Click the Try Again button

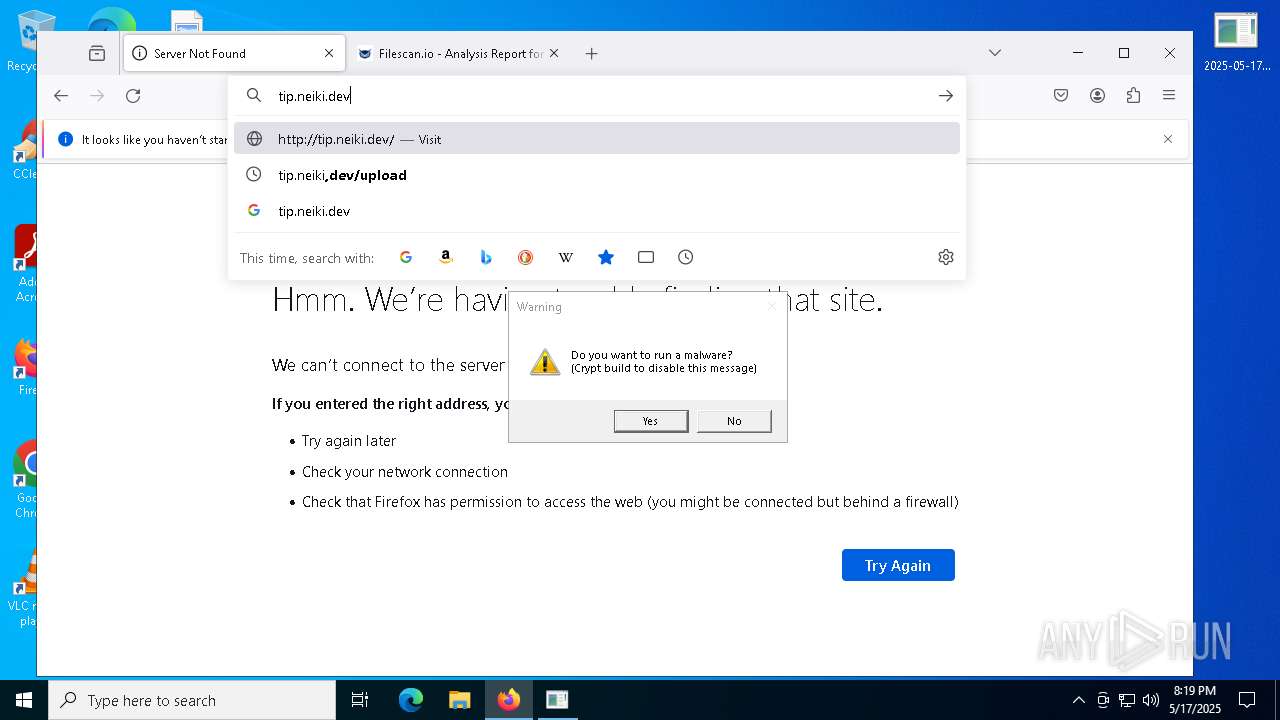(898, 565)
